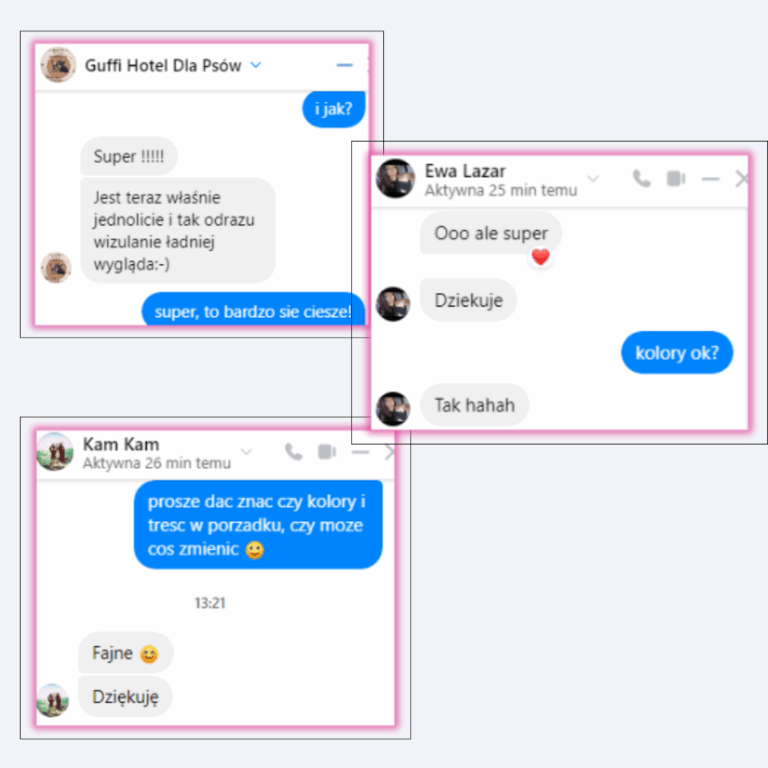The width and height of the screenshot is (768, 768).
Task: Open Kam Kam's header profile picture
Action: [x=55, y=452]
